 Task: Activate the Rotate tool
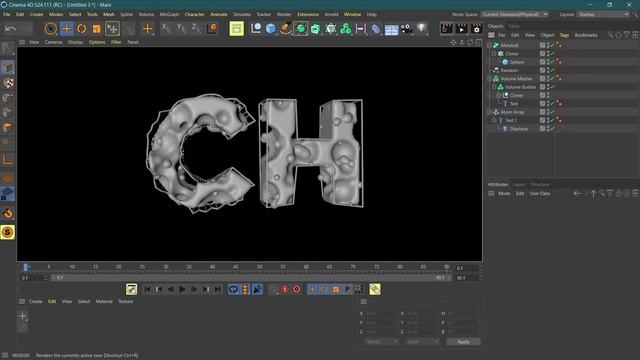tap(82, 29)
